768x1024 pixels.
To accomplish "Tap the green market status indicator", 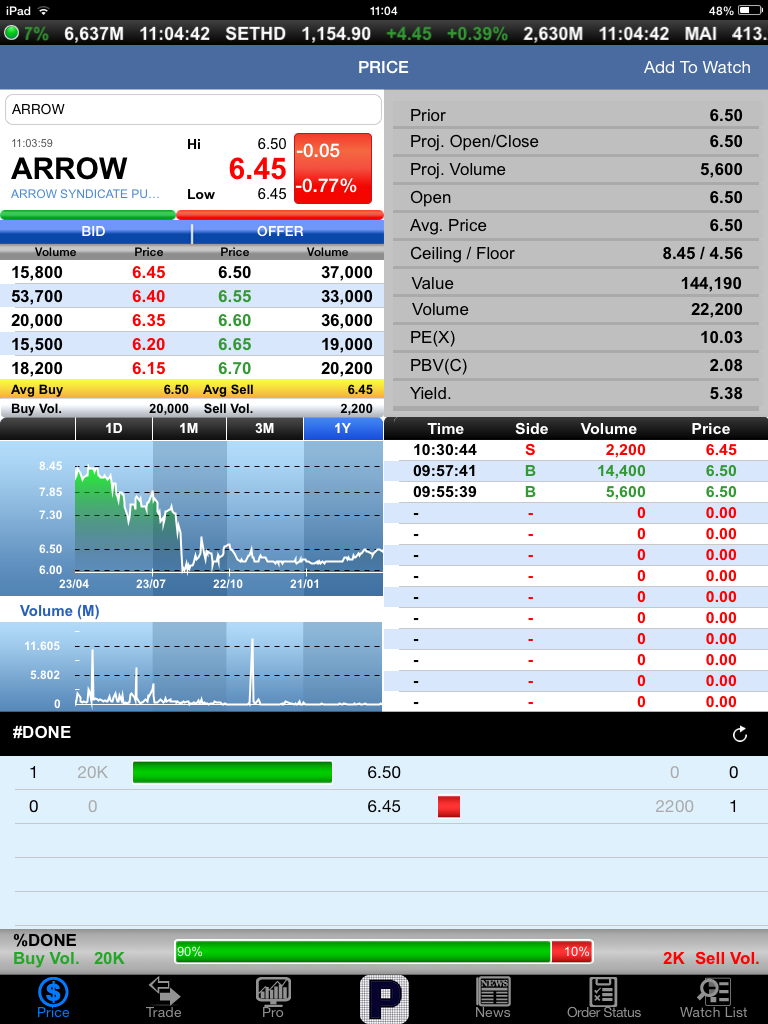I will click(11, 33).
